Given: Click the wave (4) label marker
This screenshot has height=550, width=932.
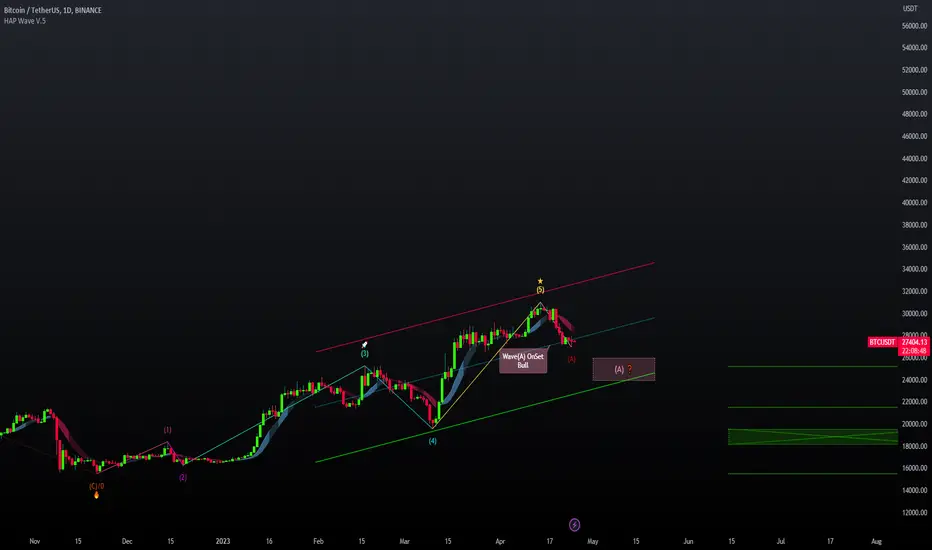Looking at the screenshot, I should pyautogui.click(x=433, y=441).
